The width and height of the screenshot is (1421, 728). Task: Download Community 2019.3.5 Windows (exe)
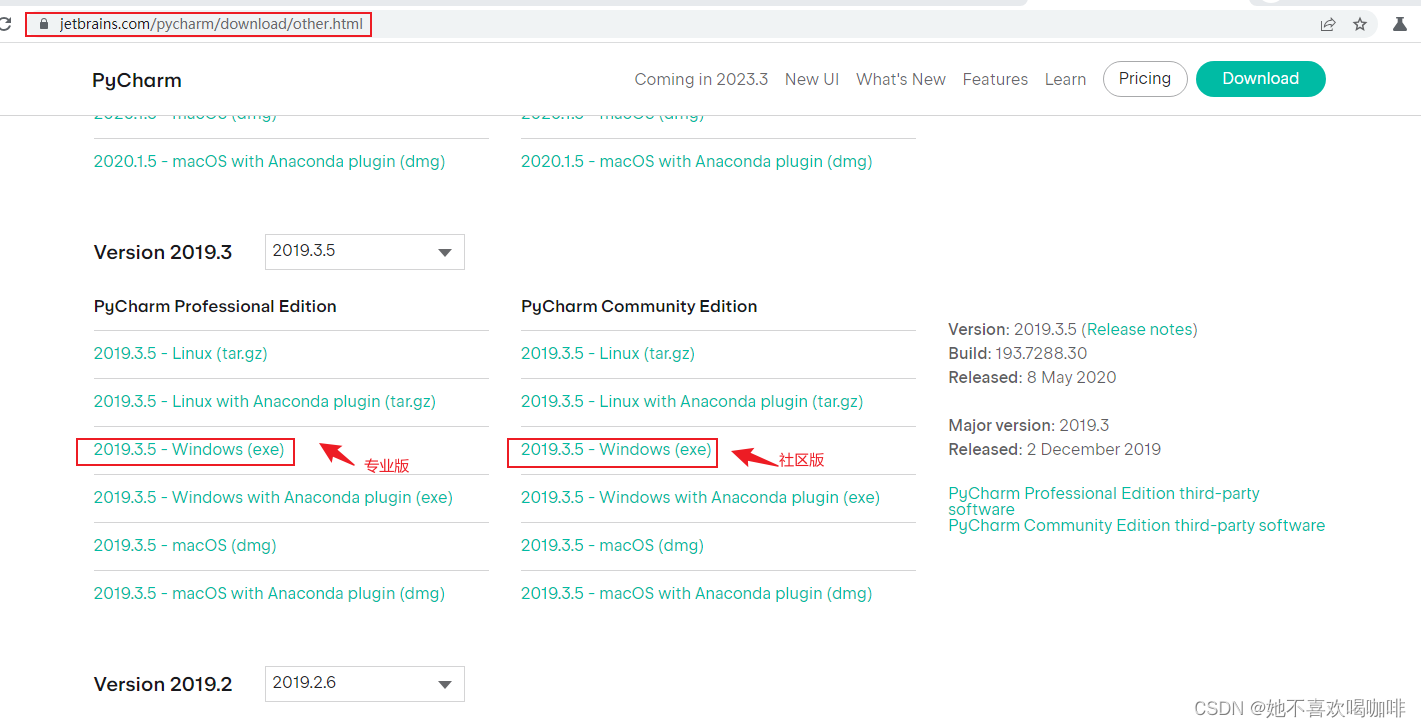616,449
